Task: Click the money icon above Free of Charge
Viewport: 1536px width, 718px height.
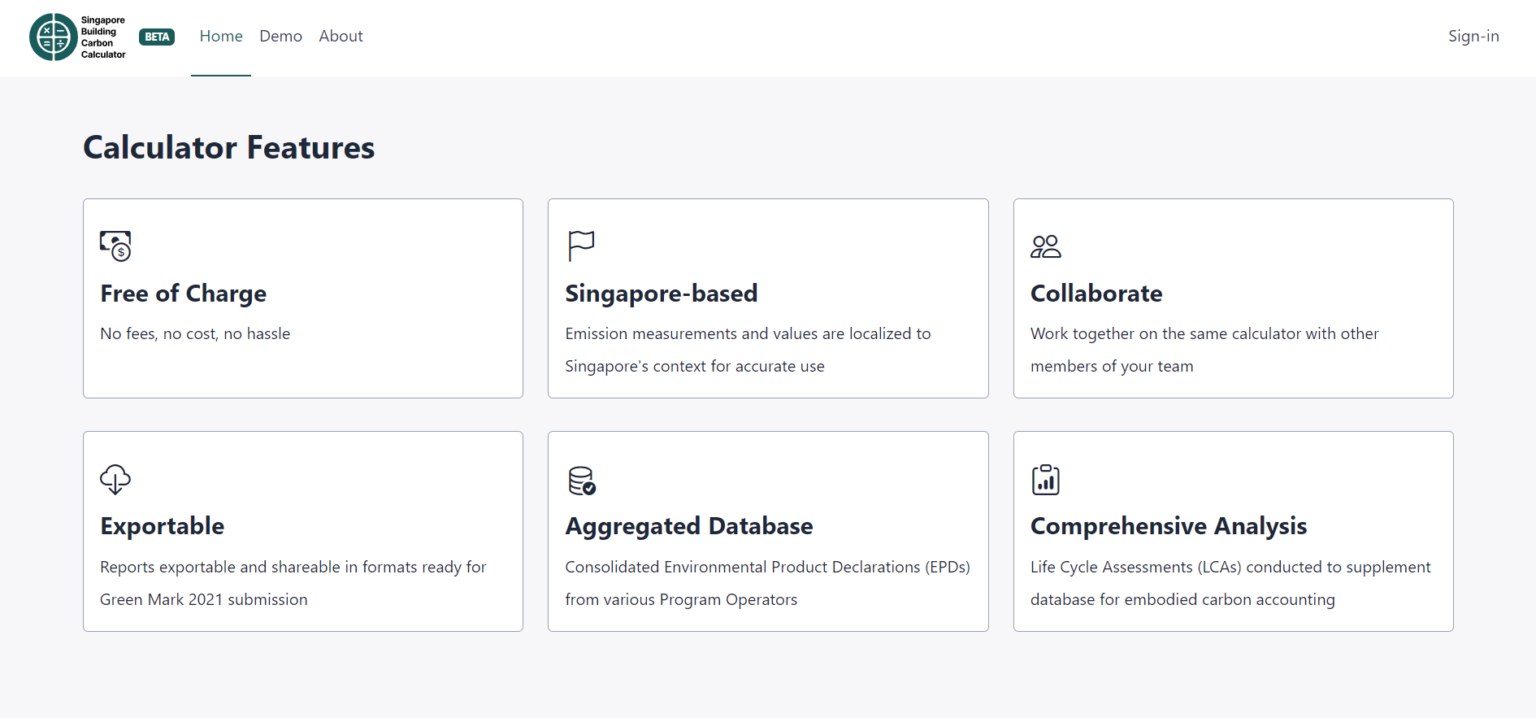Action: coord(116,246)
